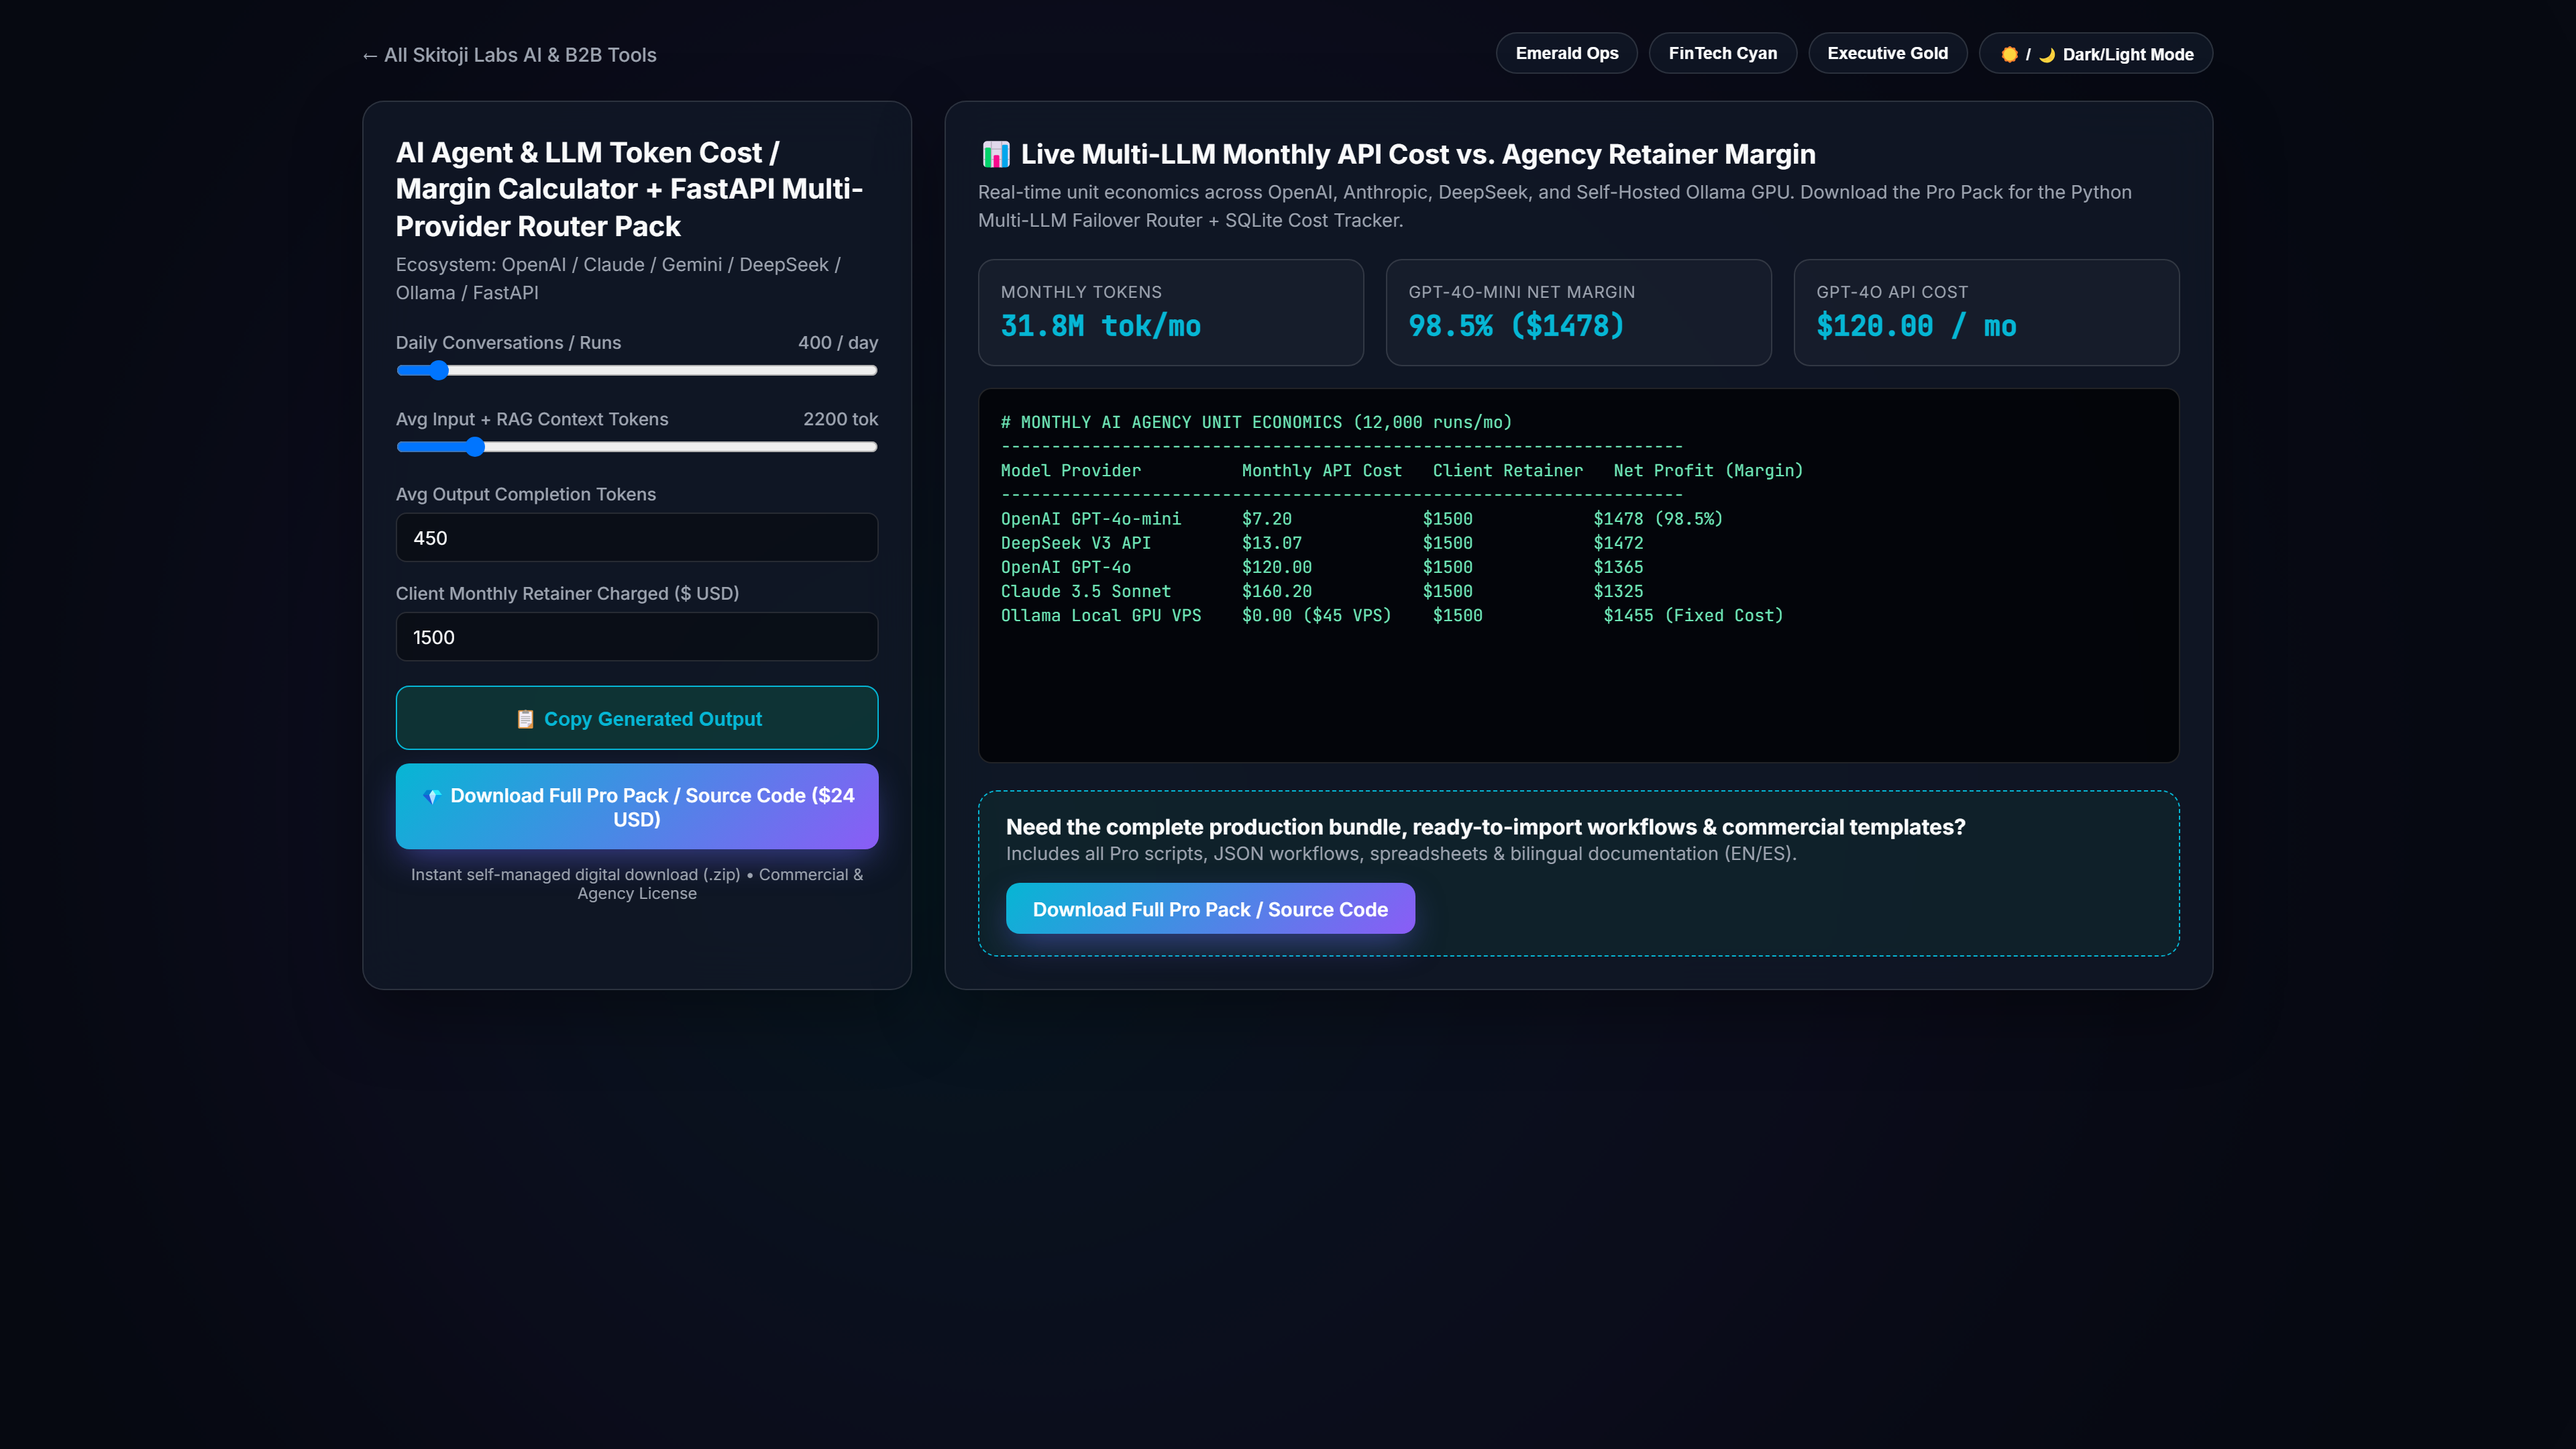Viewport: 2576px width, 1449px height.
Task: Adjust the Avg Input + RAG Context Tokens slider
Action: (636, 447)
